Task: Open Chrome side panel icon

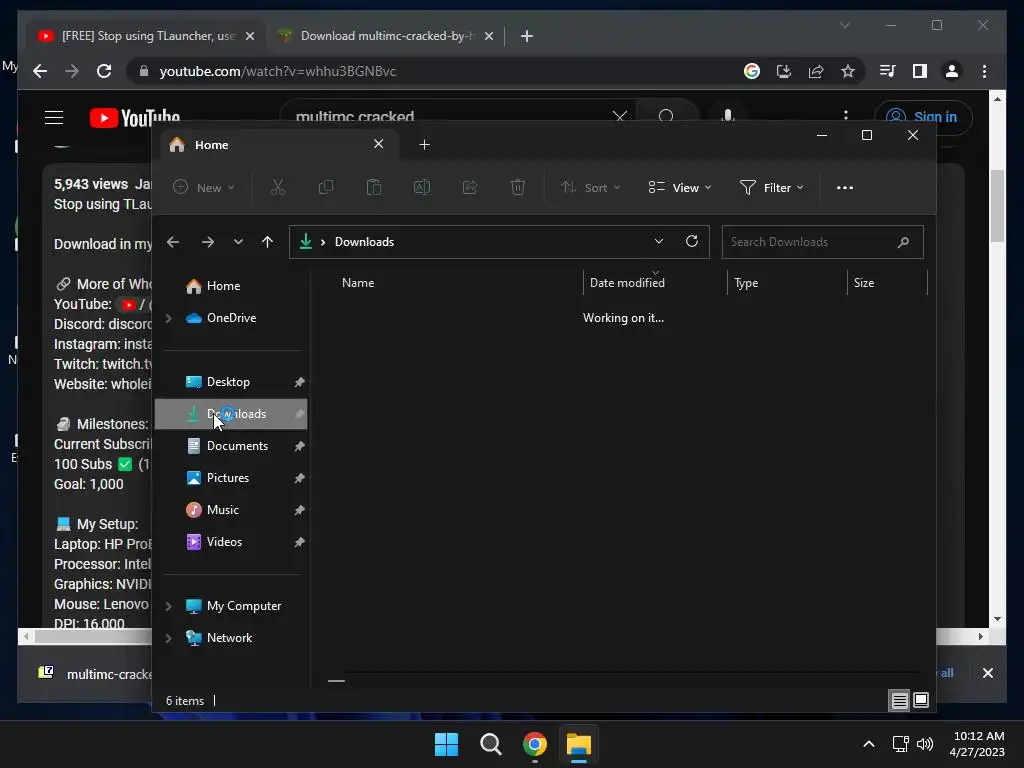Action: (920, 71)
